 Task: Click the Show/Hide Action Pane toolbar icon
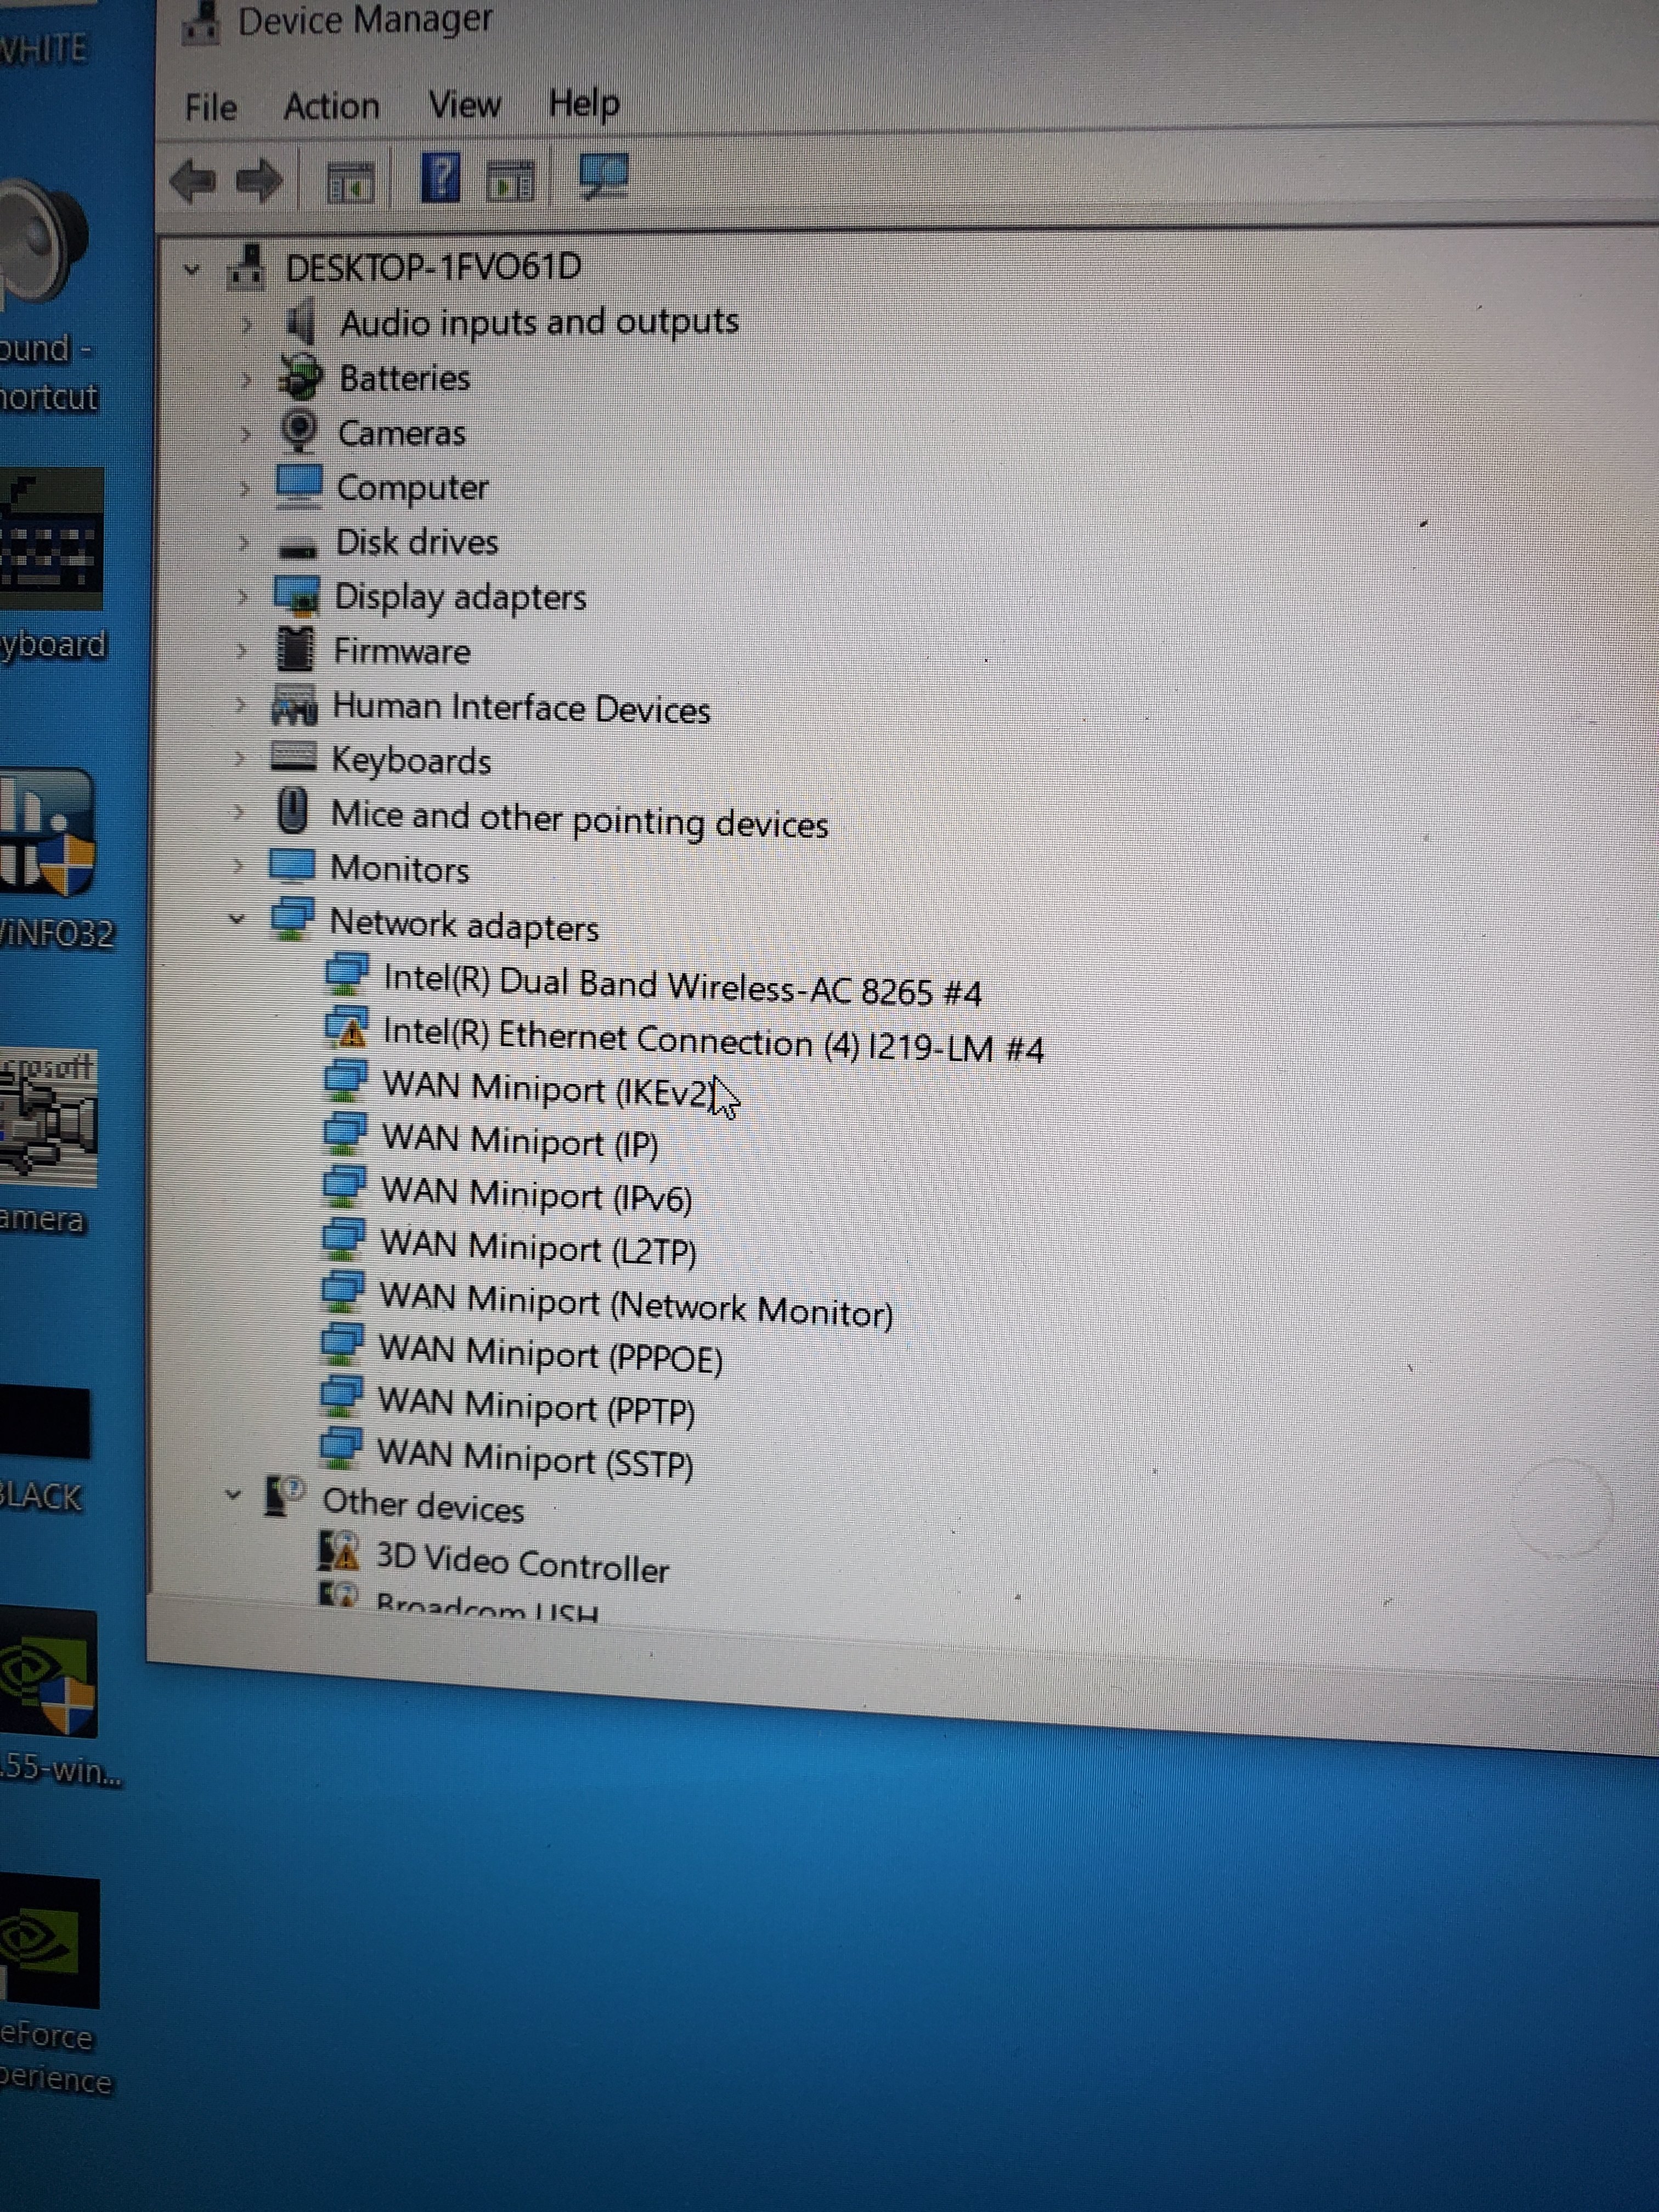tap(510, 182)
